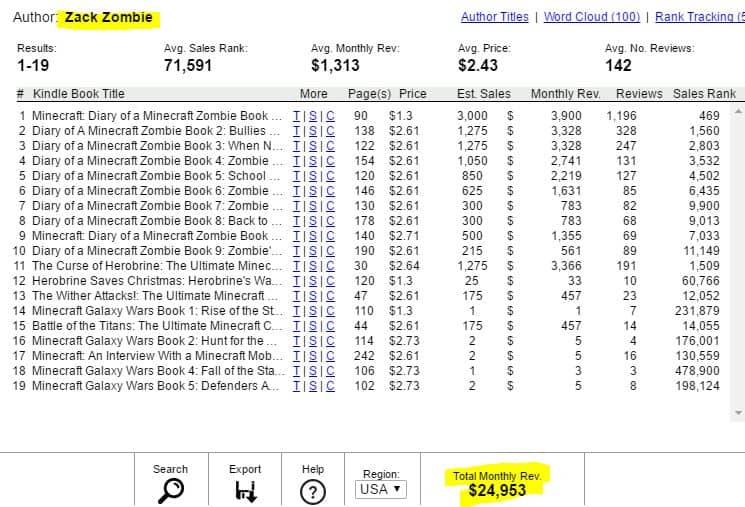
Task: Click the C link for book 3
Action: click(x=330, y=146)
